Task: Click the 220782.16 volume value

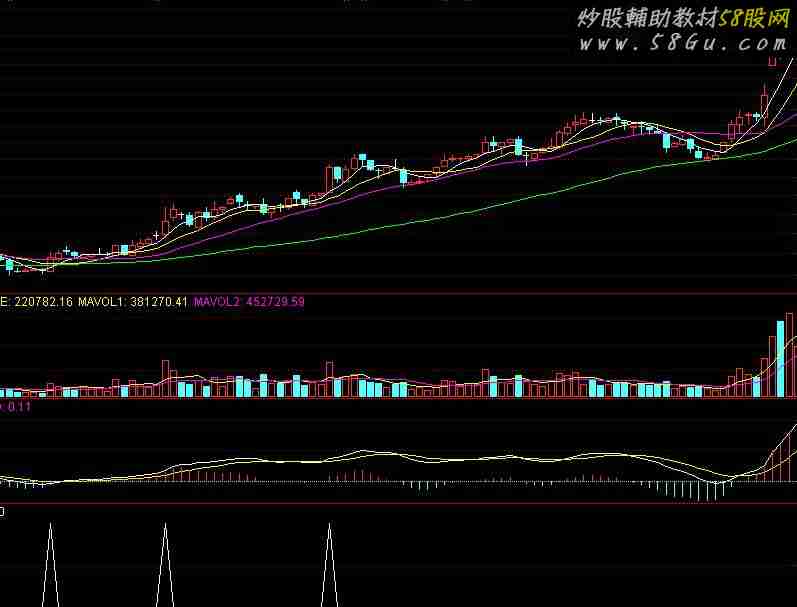Action: 44,301
